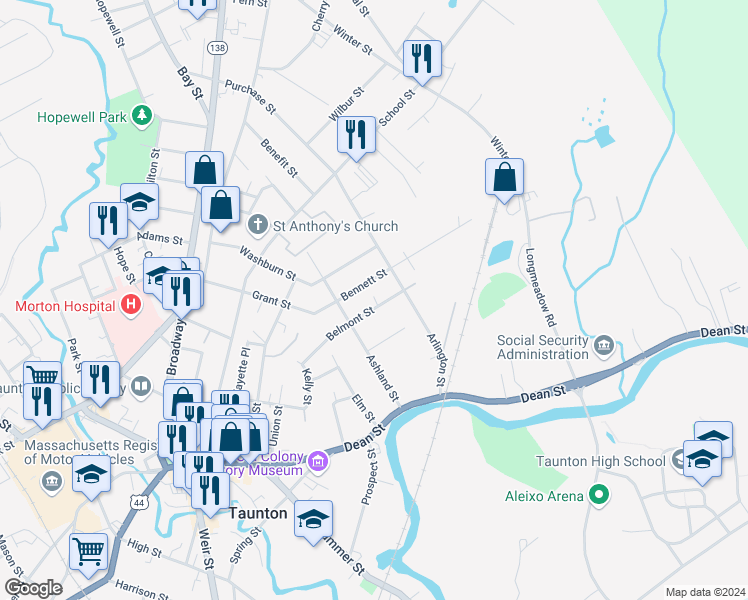Click the Bennett St street label
Viewport: 748px width, 600px height.
364,285
